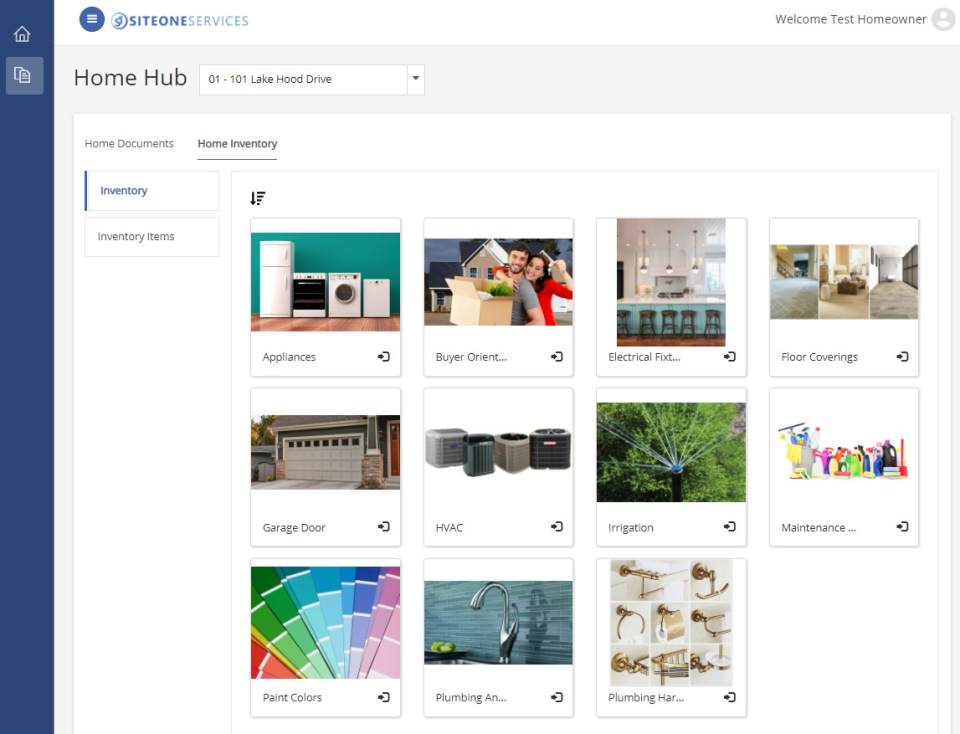This screenshot has width=960, height=734.
Task: Open the Floor Coverings category using its arrow icon
Action: [x=902, y=357]
